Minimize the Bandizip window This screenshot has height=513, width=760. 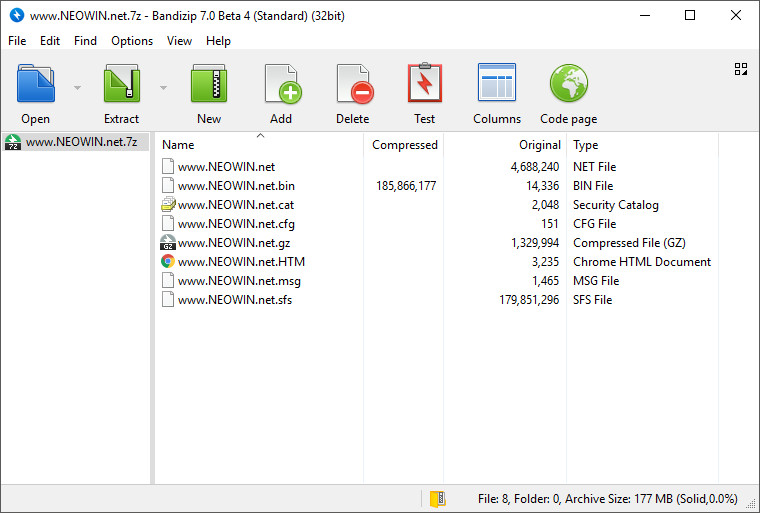click(x=645, y=16)
